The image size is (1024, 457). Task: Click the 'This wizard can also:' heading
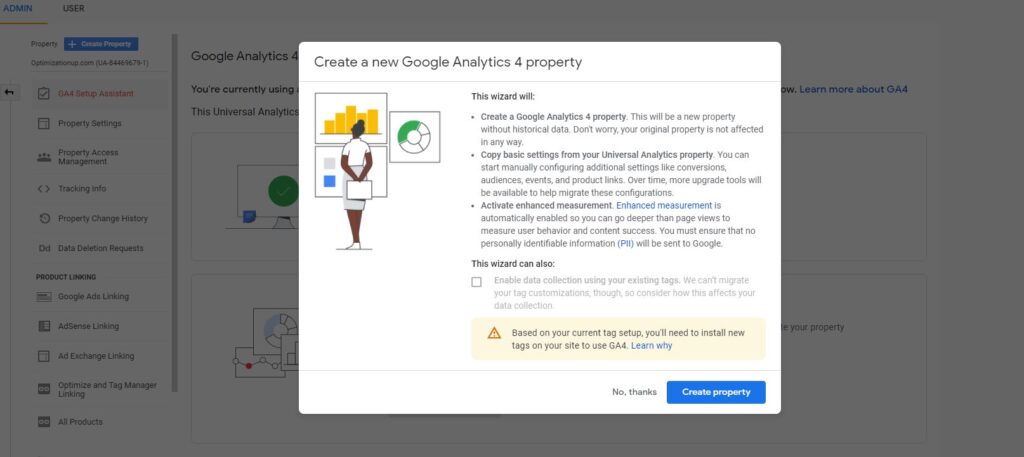[513, 264]
